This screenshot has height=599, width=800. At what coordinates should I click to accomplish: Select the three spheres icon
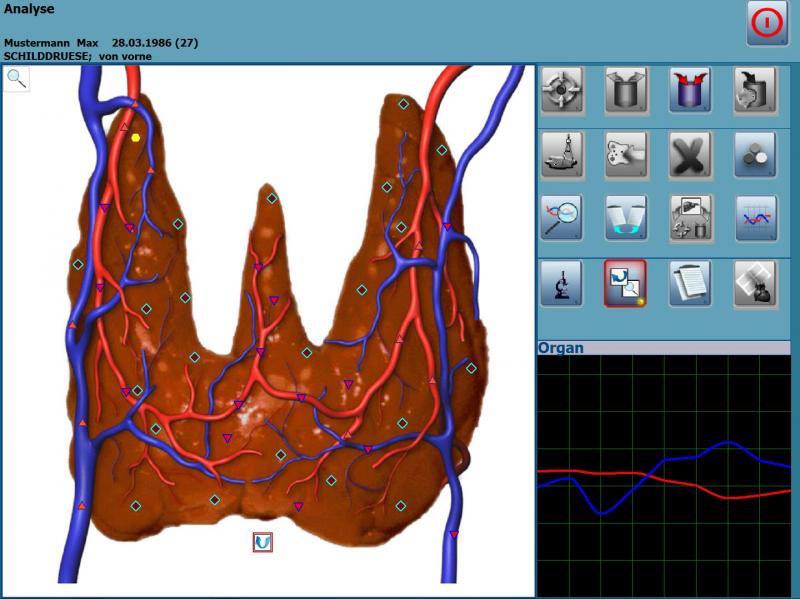pyautogui.click(x=755, y=155)
